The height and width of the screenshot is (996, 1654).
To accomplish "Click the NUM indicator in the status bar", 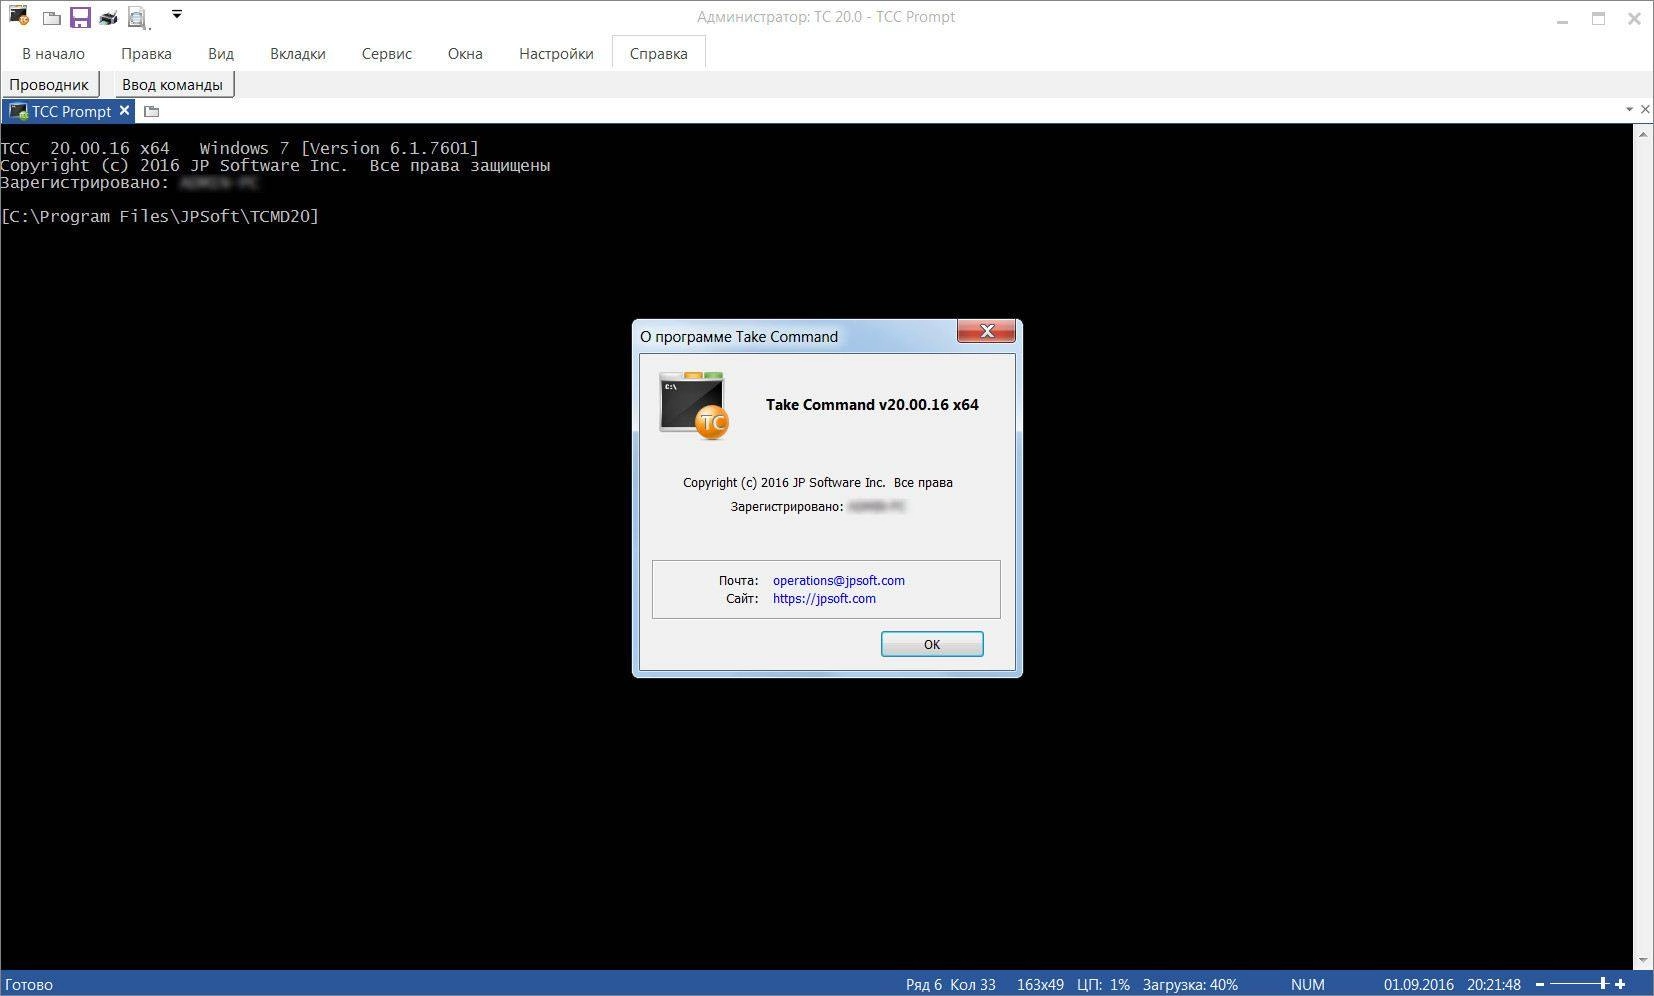I will 1307,984.
